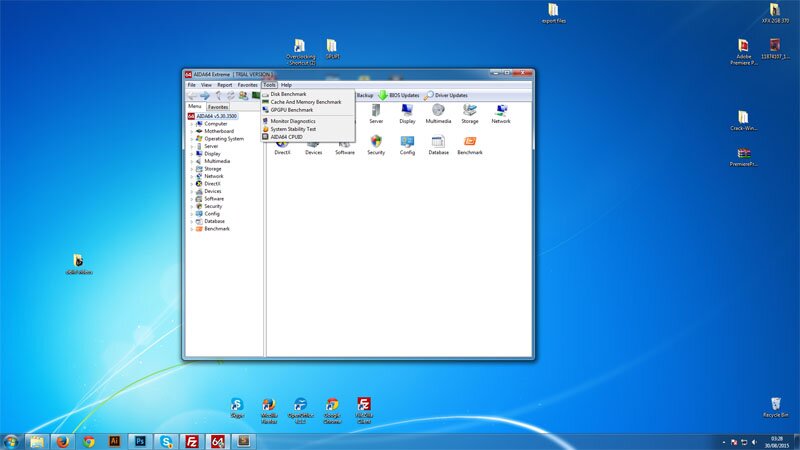Open the Help menu

point(286,85)
